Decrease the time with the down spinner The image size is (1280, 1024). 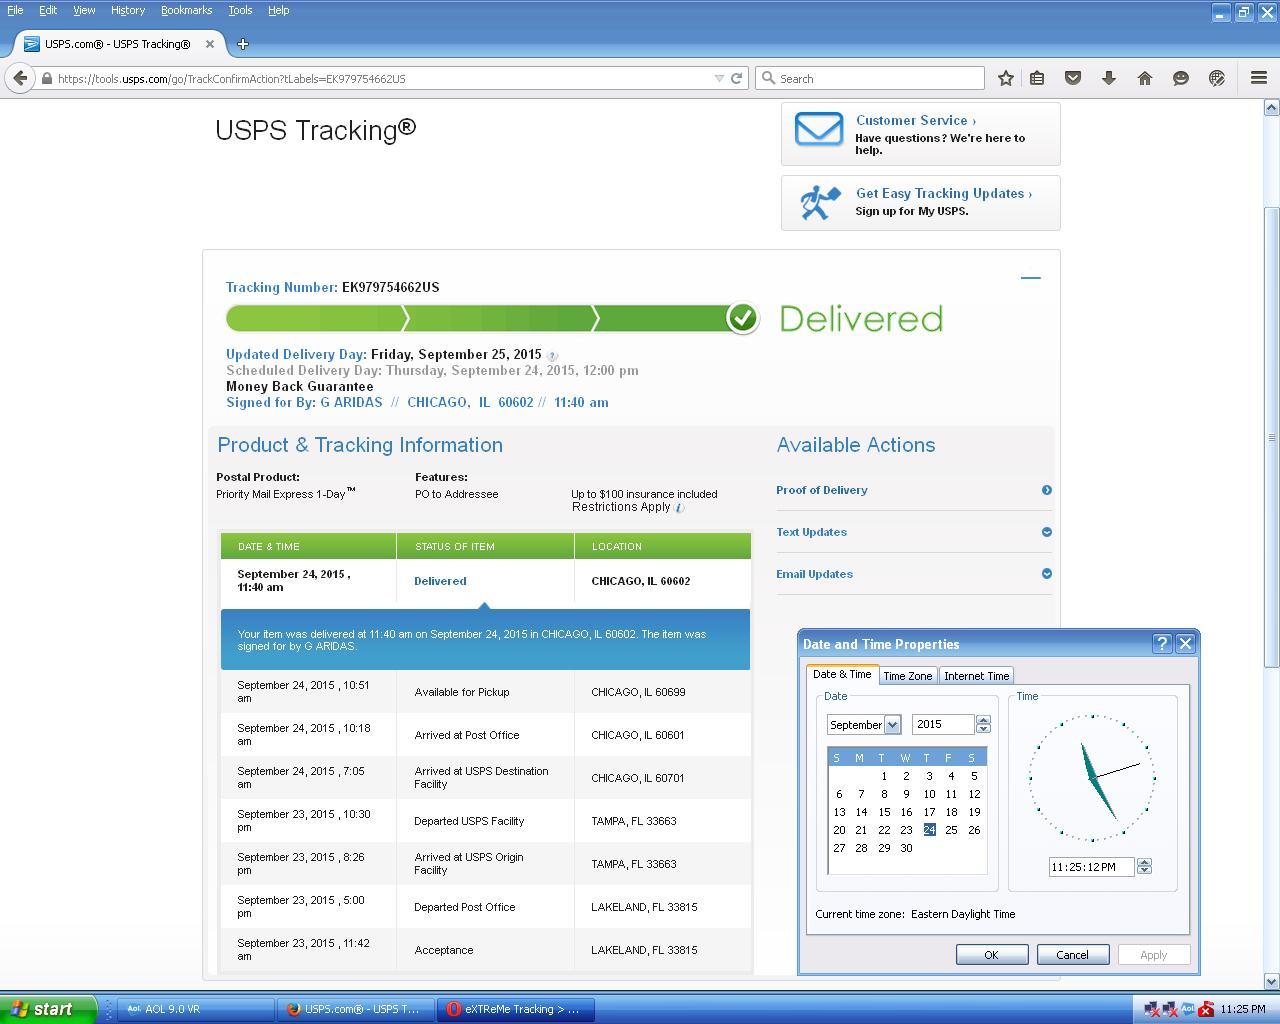tap(1144, 871)
